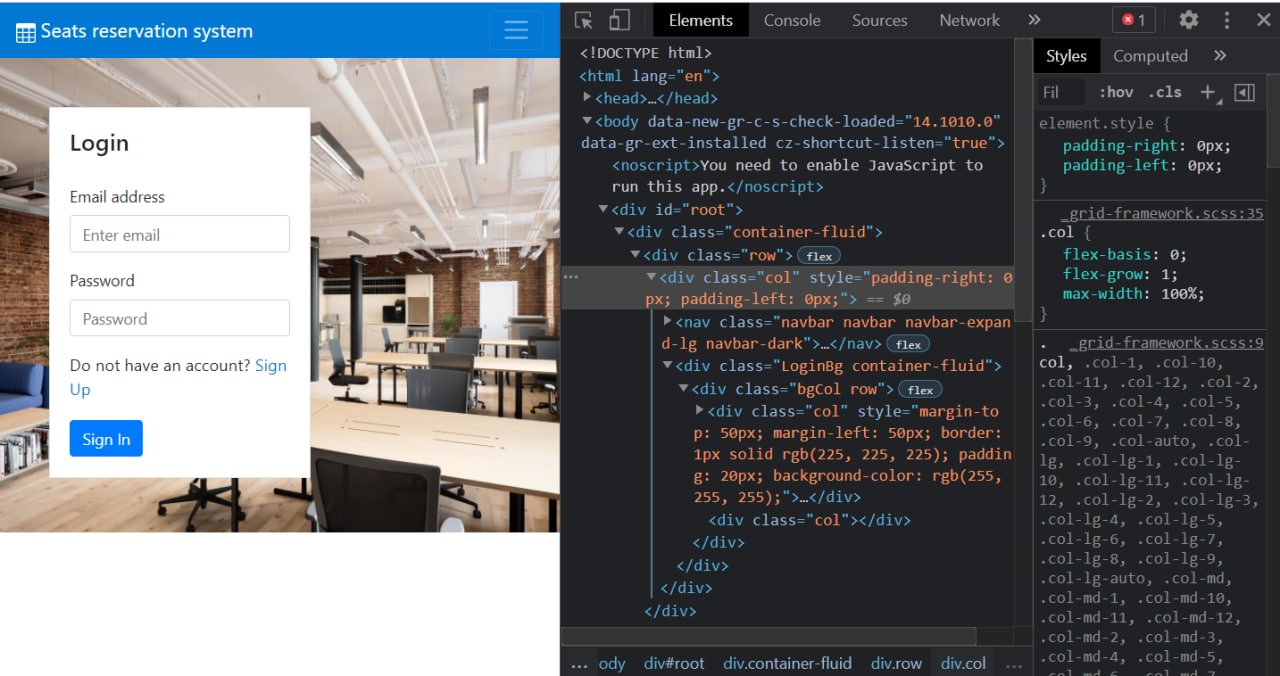The height and width of the screenshot is (676, 1280).
Task: Open the selected node's three-dot actions
Action: (x=571, y=277)
